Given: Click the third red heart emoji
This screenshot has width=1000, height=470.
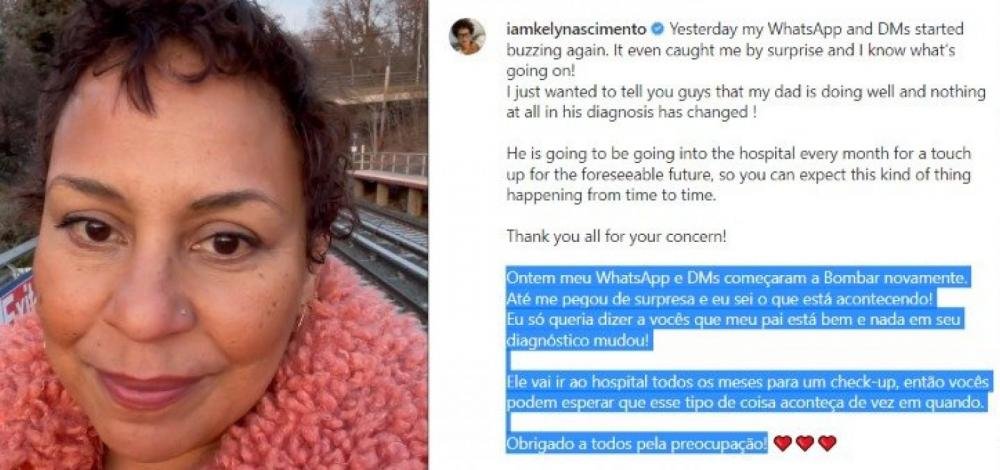Looking at the screenshot, I should tap(827, 443).
